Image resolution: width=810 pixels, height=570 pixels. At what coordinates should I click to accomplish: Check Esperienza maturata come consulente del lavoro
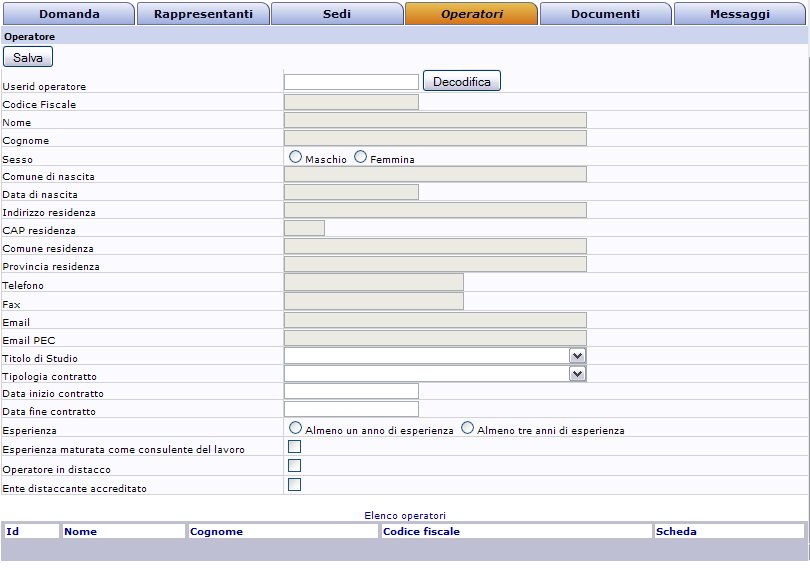pyautogui.click(x=294, y=446)
